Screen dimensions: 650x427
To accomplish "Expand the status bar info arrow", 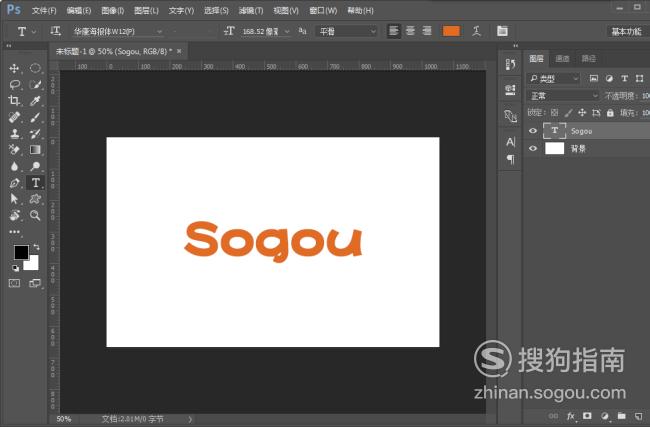I will pos(190,420).
